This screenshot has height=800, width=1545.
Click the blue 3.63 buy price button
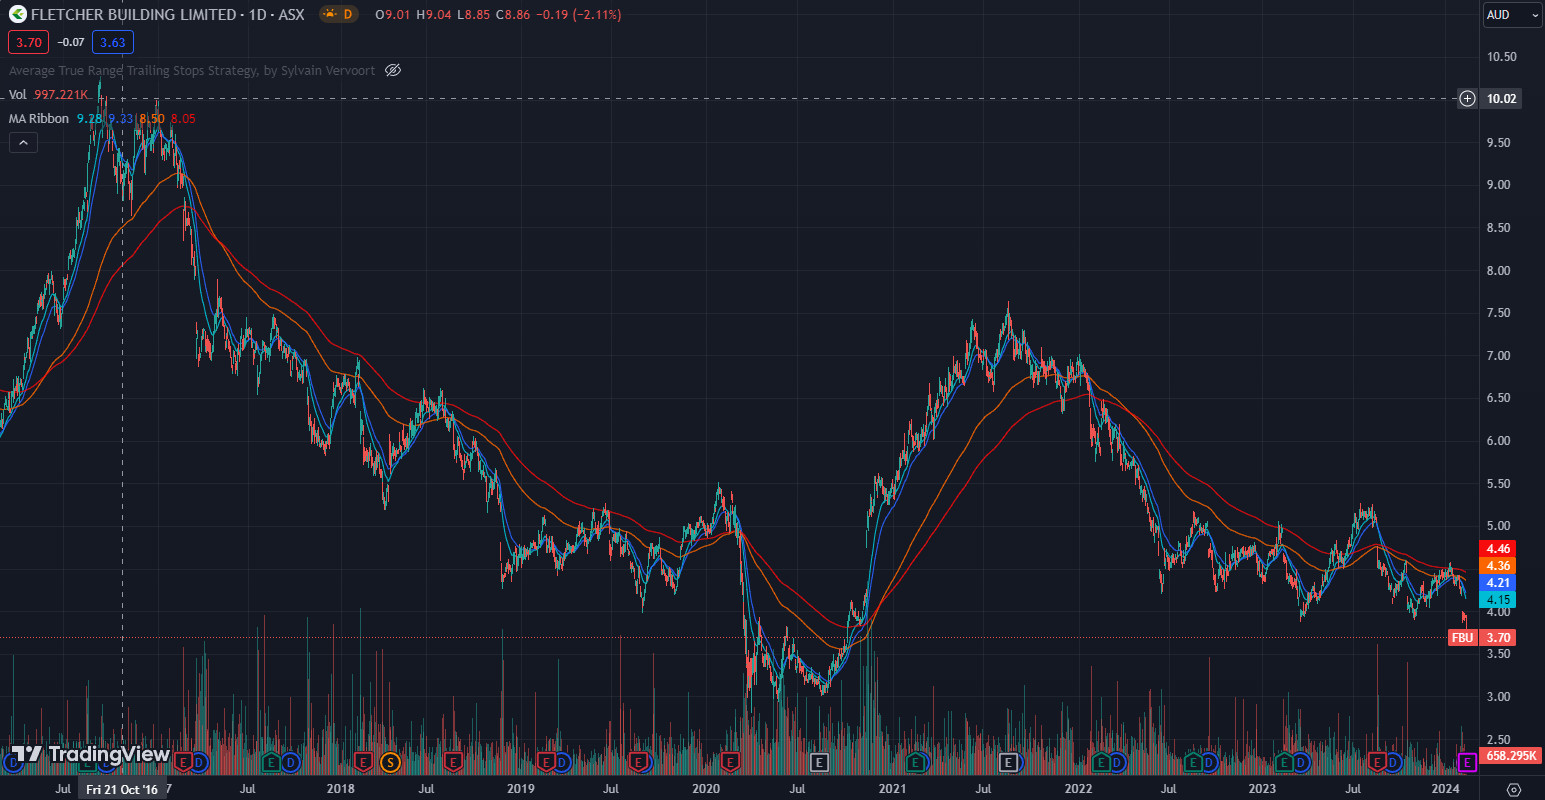click(112, 42)
